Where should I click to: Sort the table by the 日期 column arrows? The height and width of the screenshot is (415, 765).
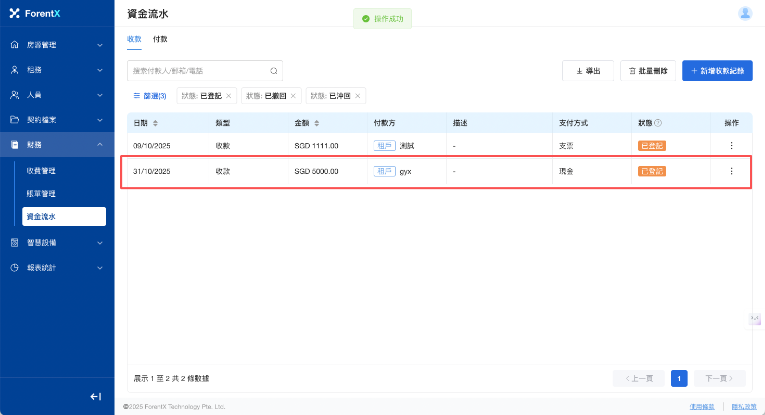[155, 123]
